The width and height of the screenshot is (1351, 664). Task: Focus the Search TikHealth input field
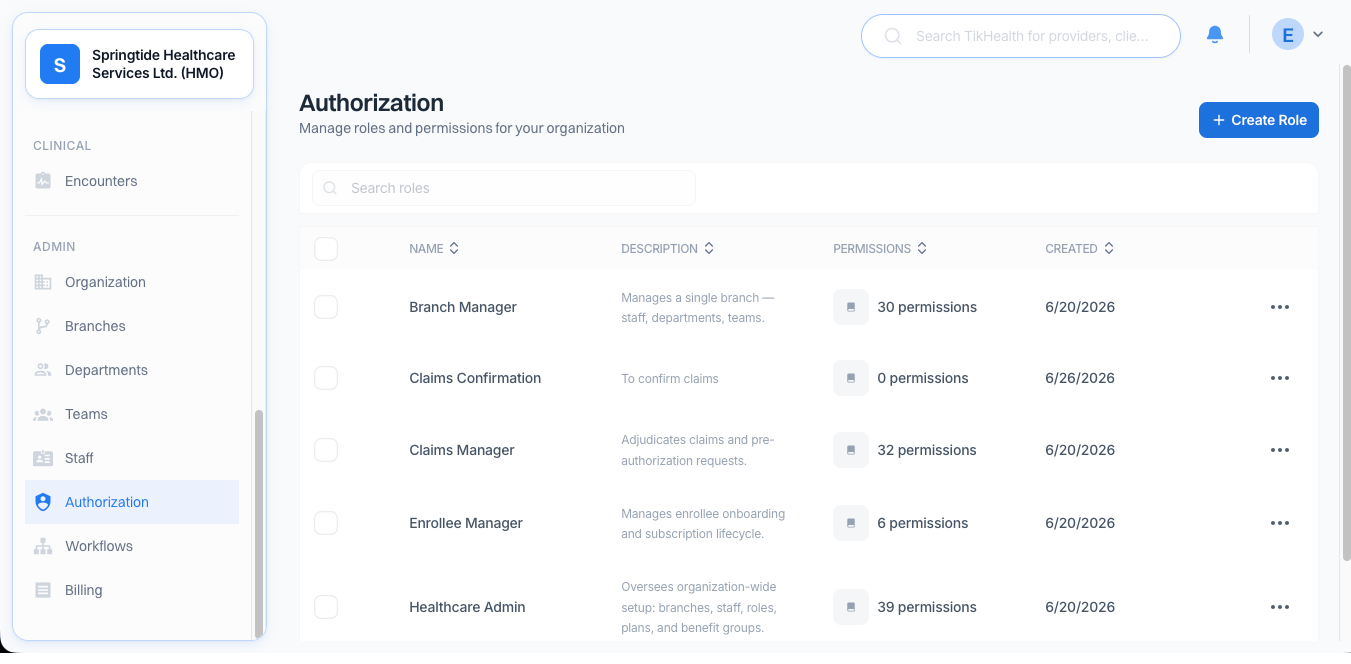coord(1021,36)
